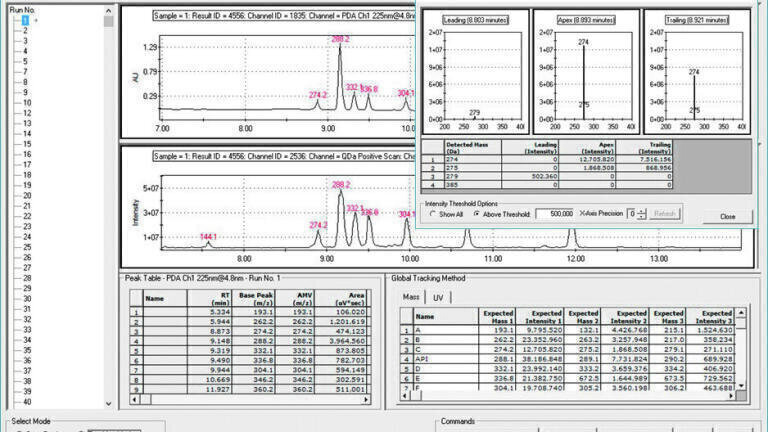The width and height of the screenshot is (768, 432).
Task: Select the API row in Global Tracking Method
Action: point(568,359)
